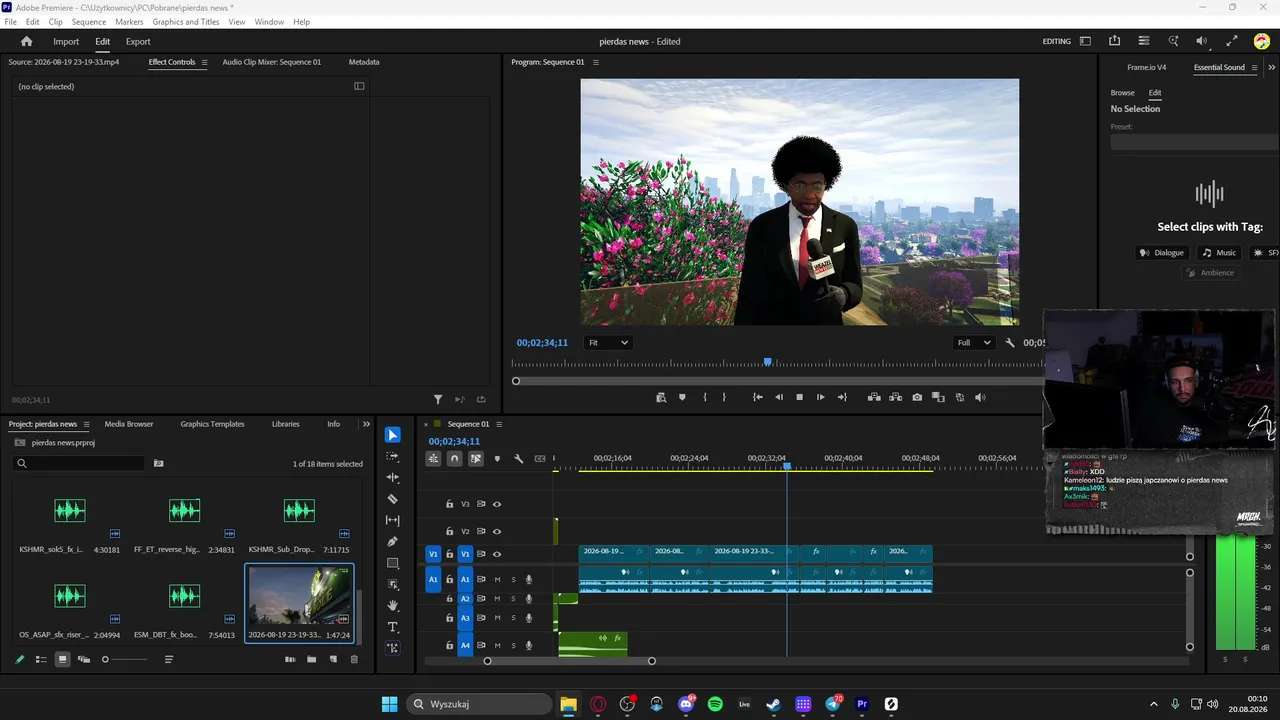
Task: Open the Sequence menu
Action: point(89,22)
